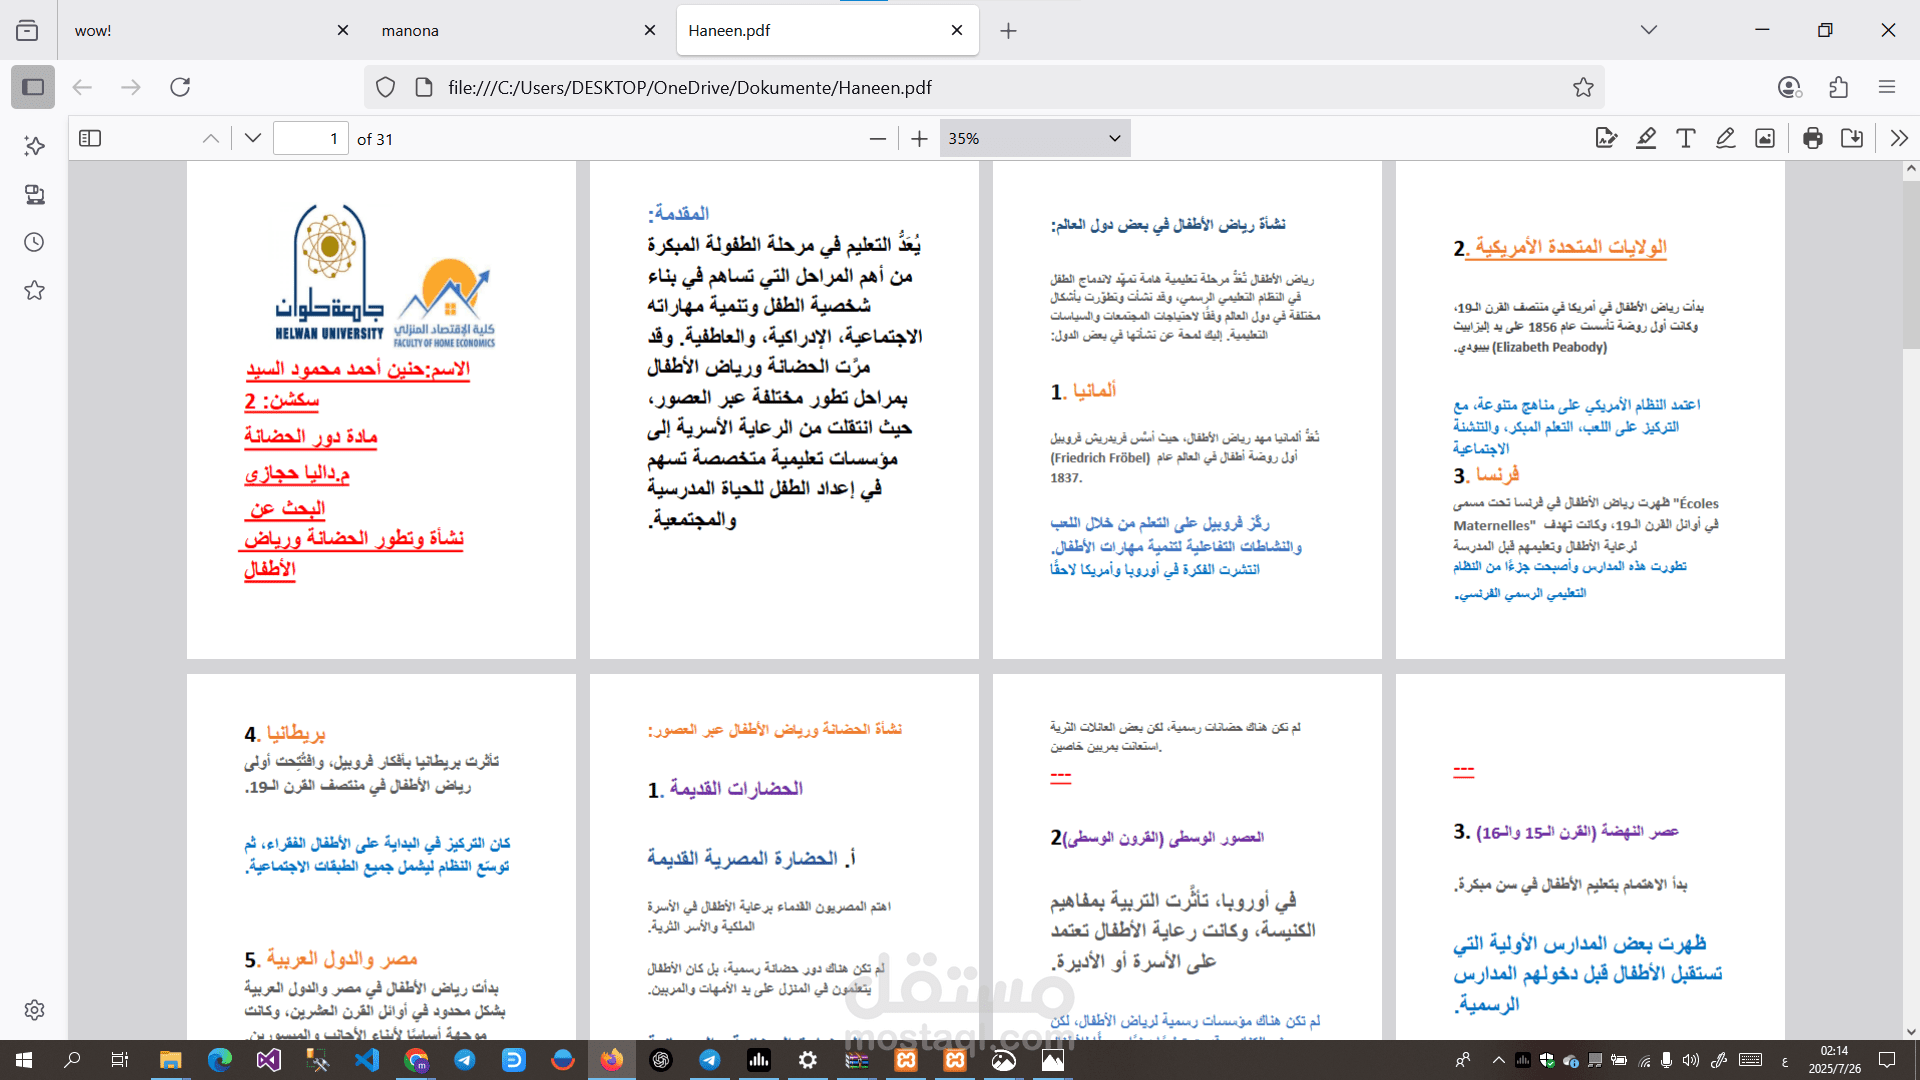The height and width of the screenshot is (1080, 1920).
Task: Open the AI chatbot sidebar sparkle icon
Action: click(34, 146)
